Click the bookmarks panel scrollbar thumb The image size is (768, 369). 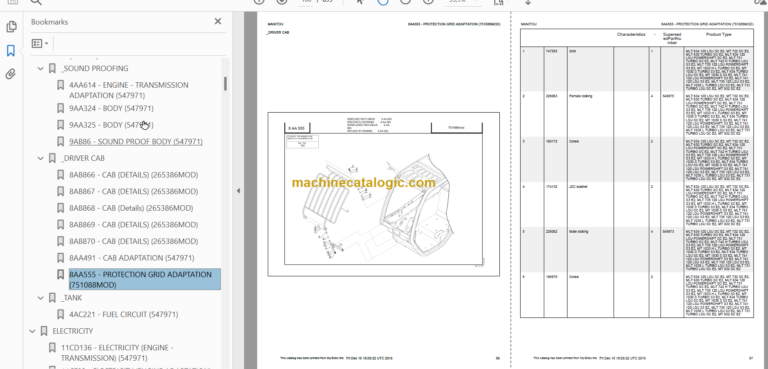click(225, 83)
